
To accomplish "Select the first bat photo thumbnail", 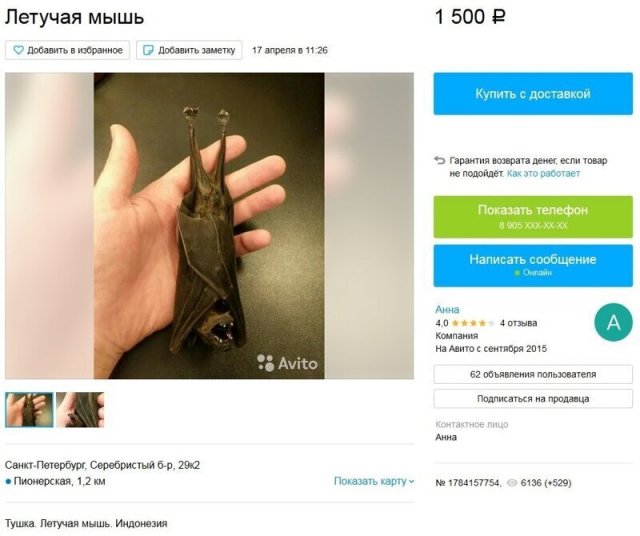I will click(29, 409).
